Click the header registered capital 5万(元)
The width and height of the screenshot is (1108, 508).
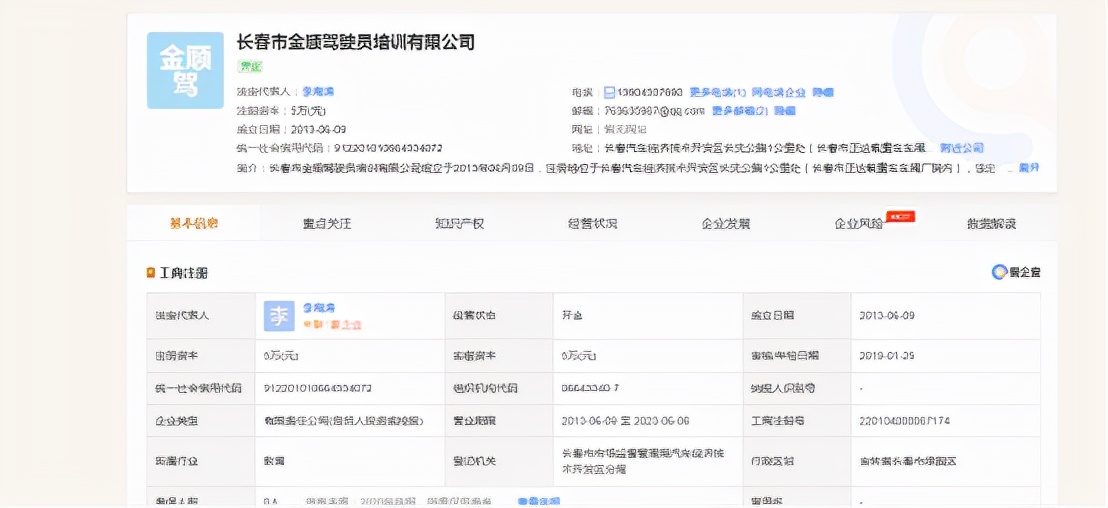(308, 111)
